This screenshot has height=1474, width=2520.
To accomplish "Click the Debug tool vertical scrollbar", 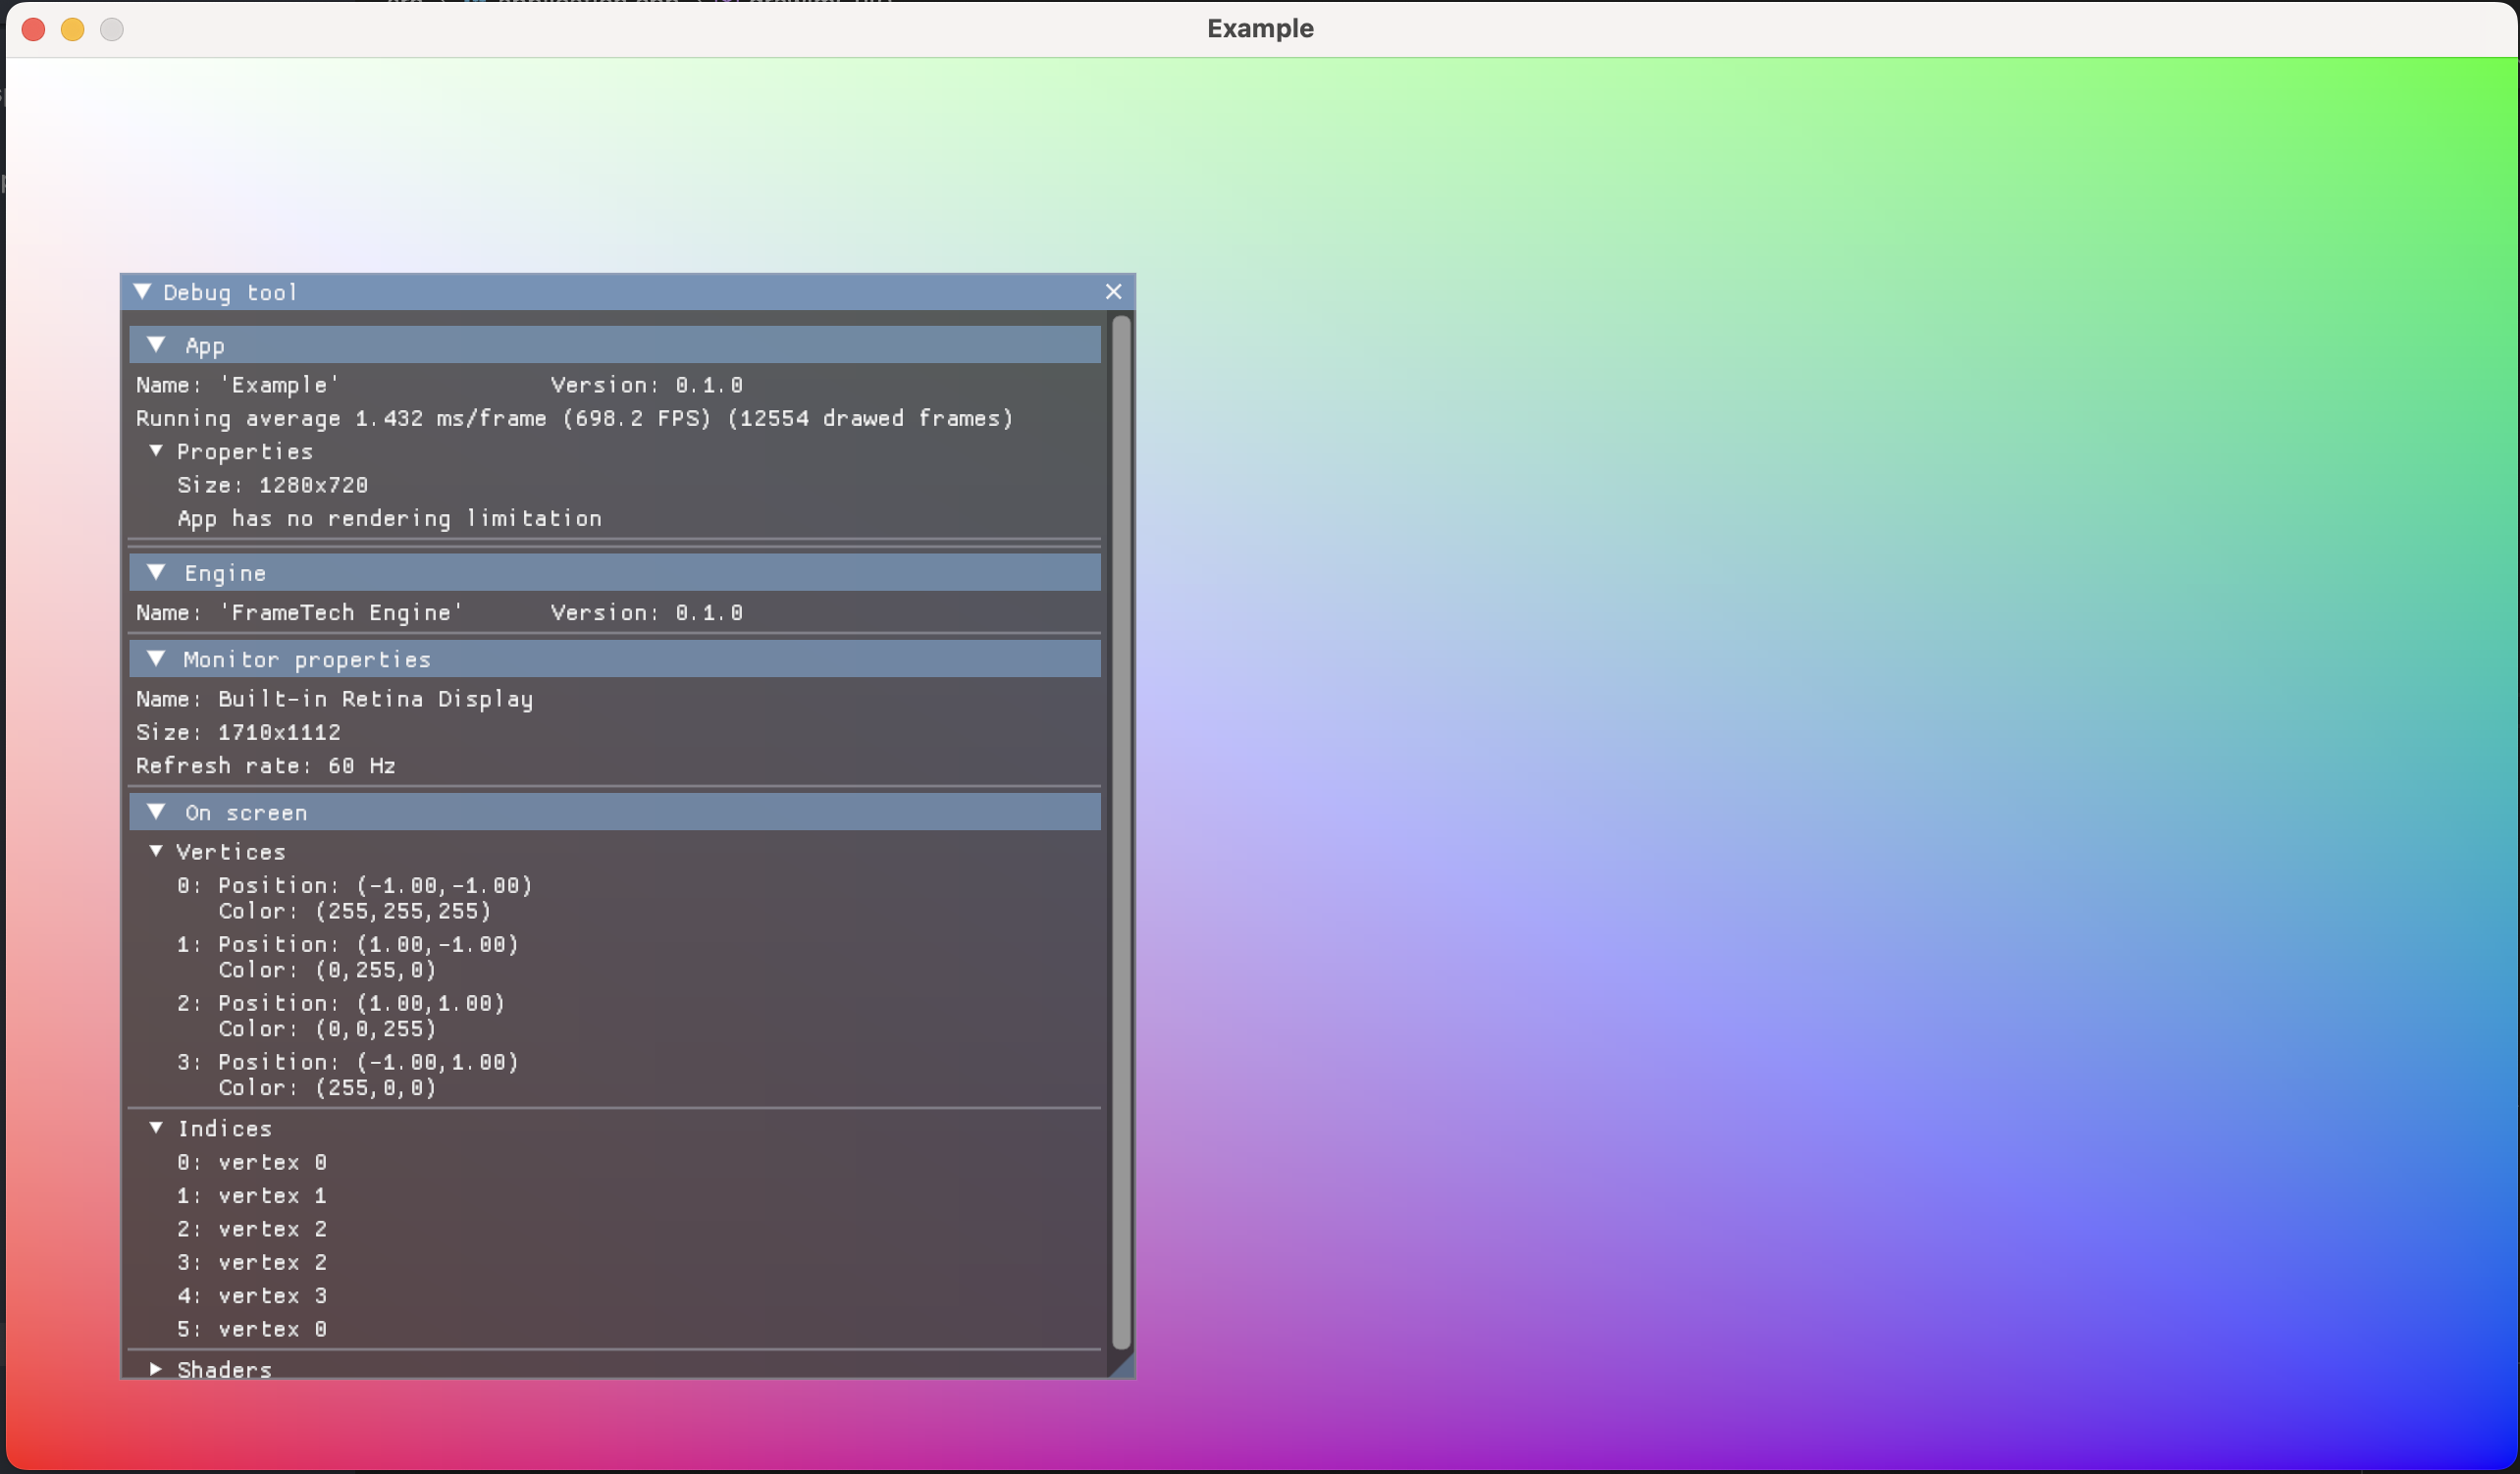I will click(1121, 830).
